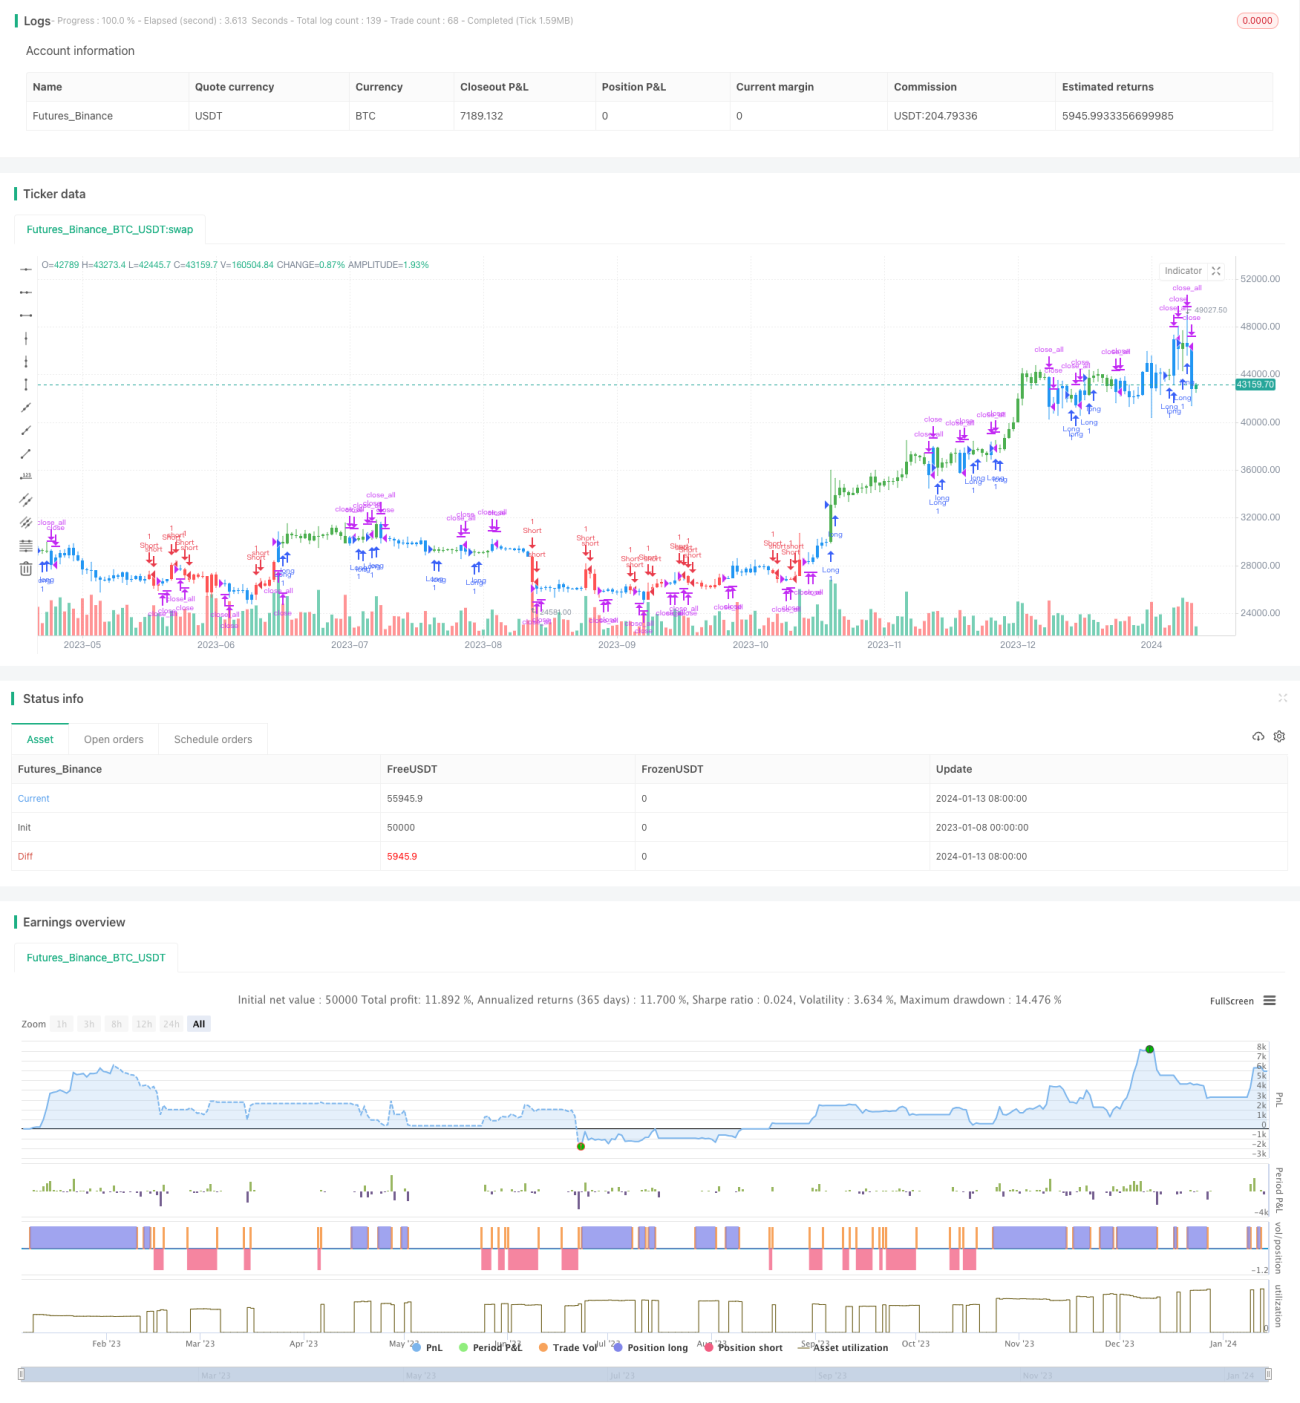Click FullScreen for the earnings chart

(x=1231, y=1001)
